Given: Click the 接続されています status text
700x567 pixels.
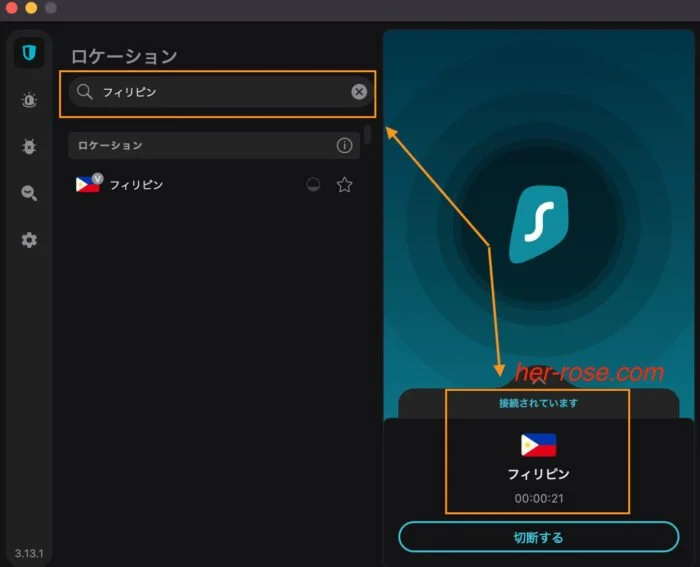Looking at the screenshot, I should 538,403.
